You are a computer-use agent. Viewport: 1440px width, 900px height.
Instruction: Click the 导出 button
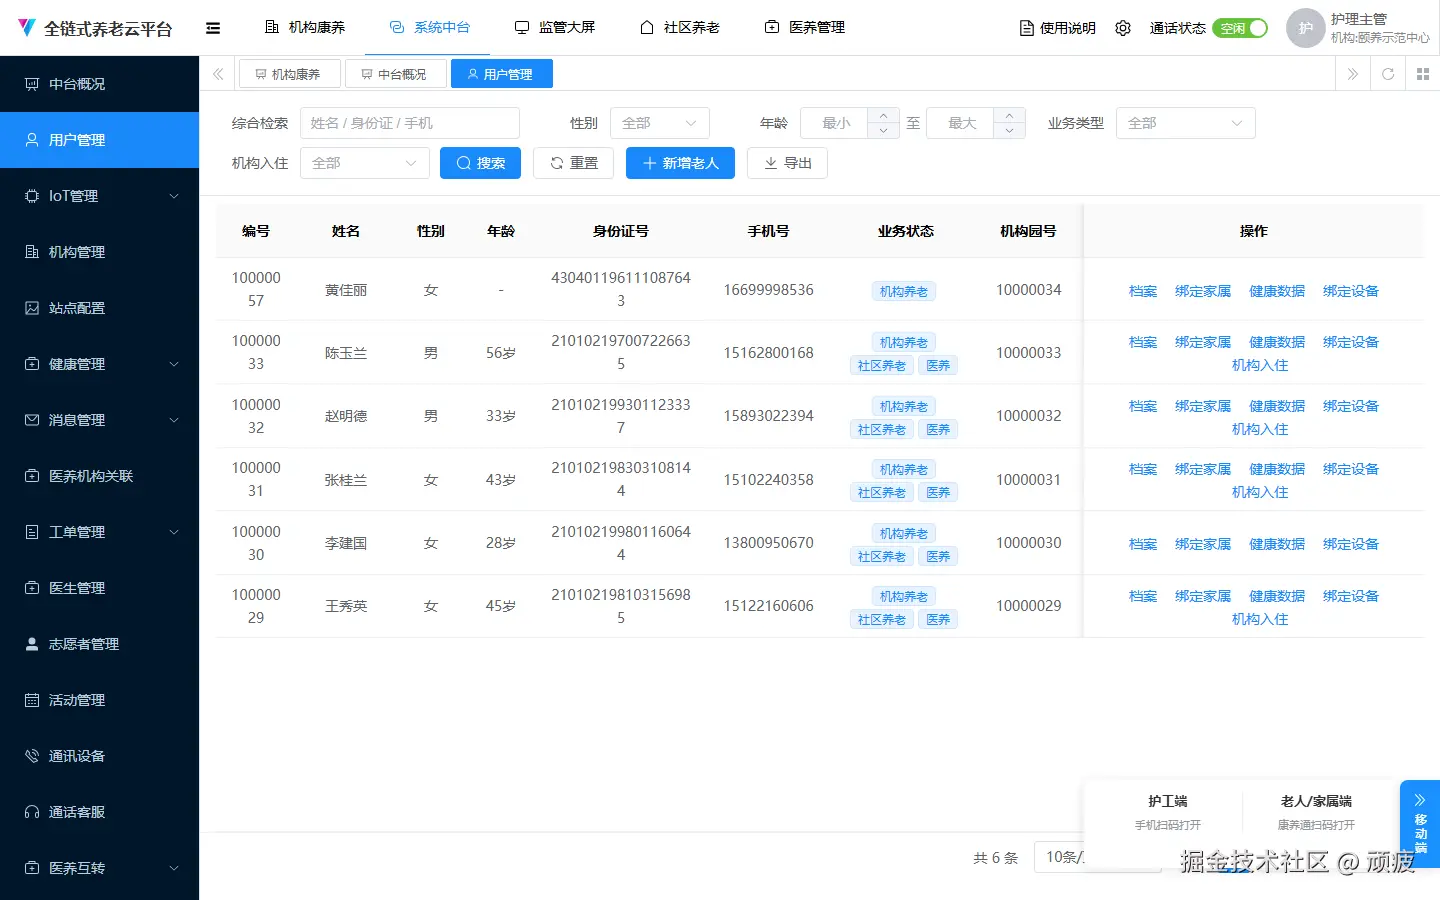787,163
